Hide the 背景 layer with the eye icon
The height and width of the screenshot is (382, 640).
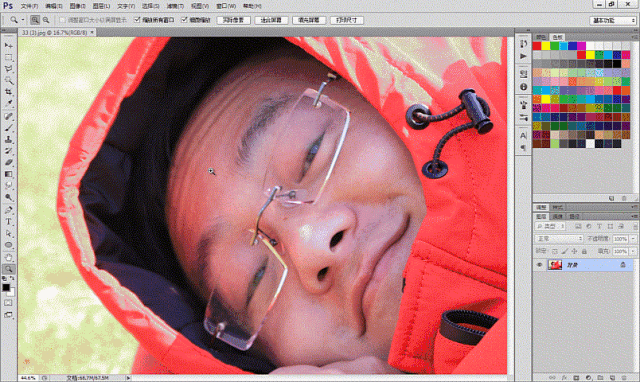tap(540, 265)
